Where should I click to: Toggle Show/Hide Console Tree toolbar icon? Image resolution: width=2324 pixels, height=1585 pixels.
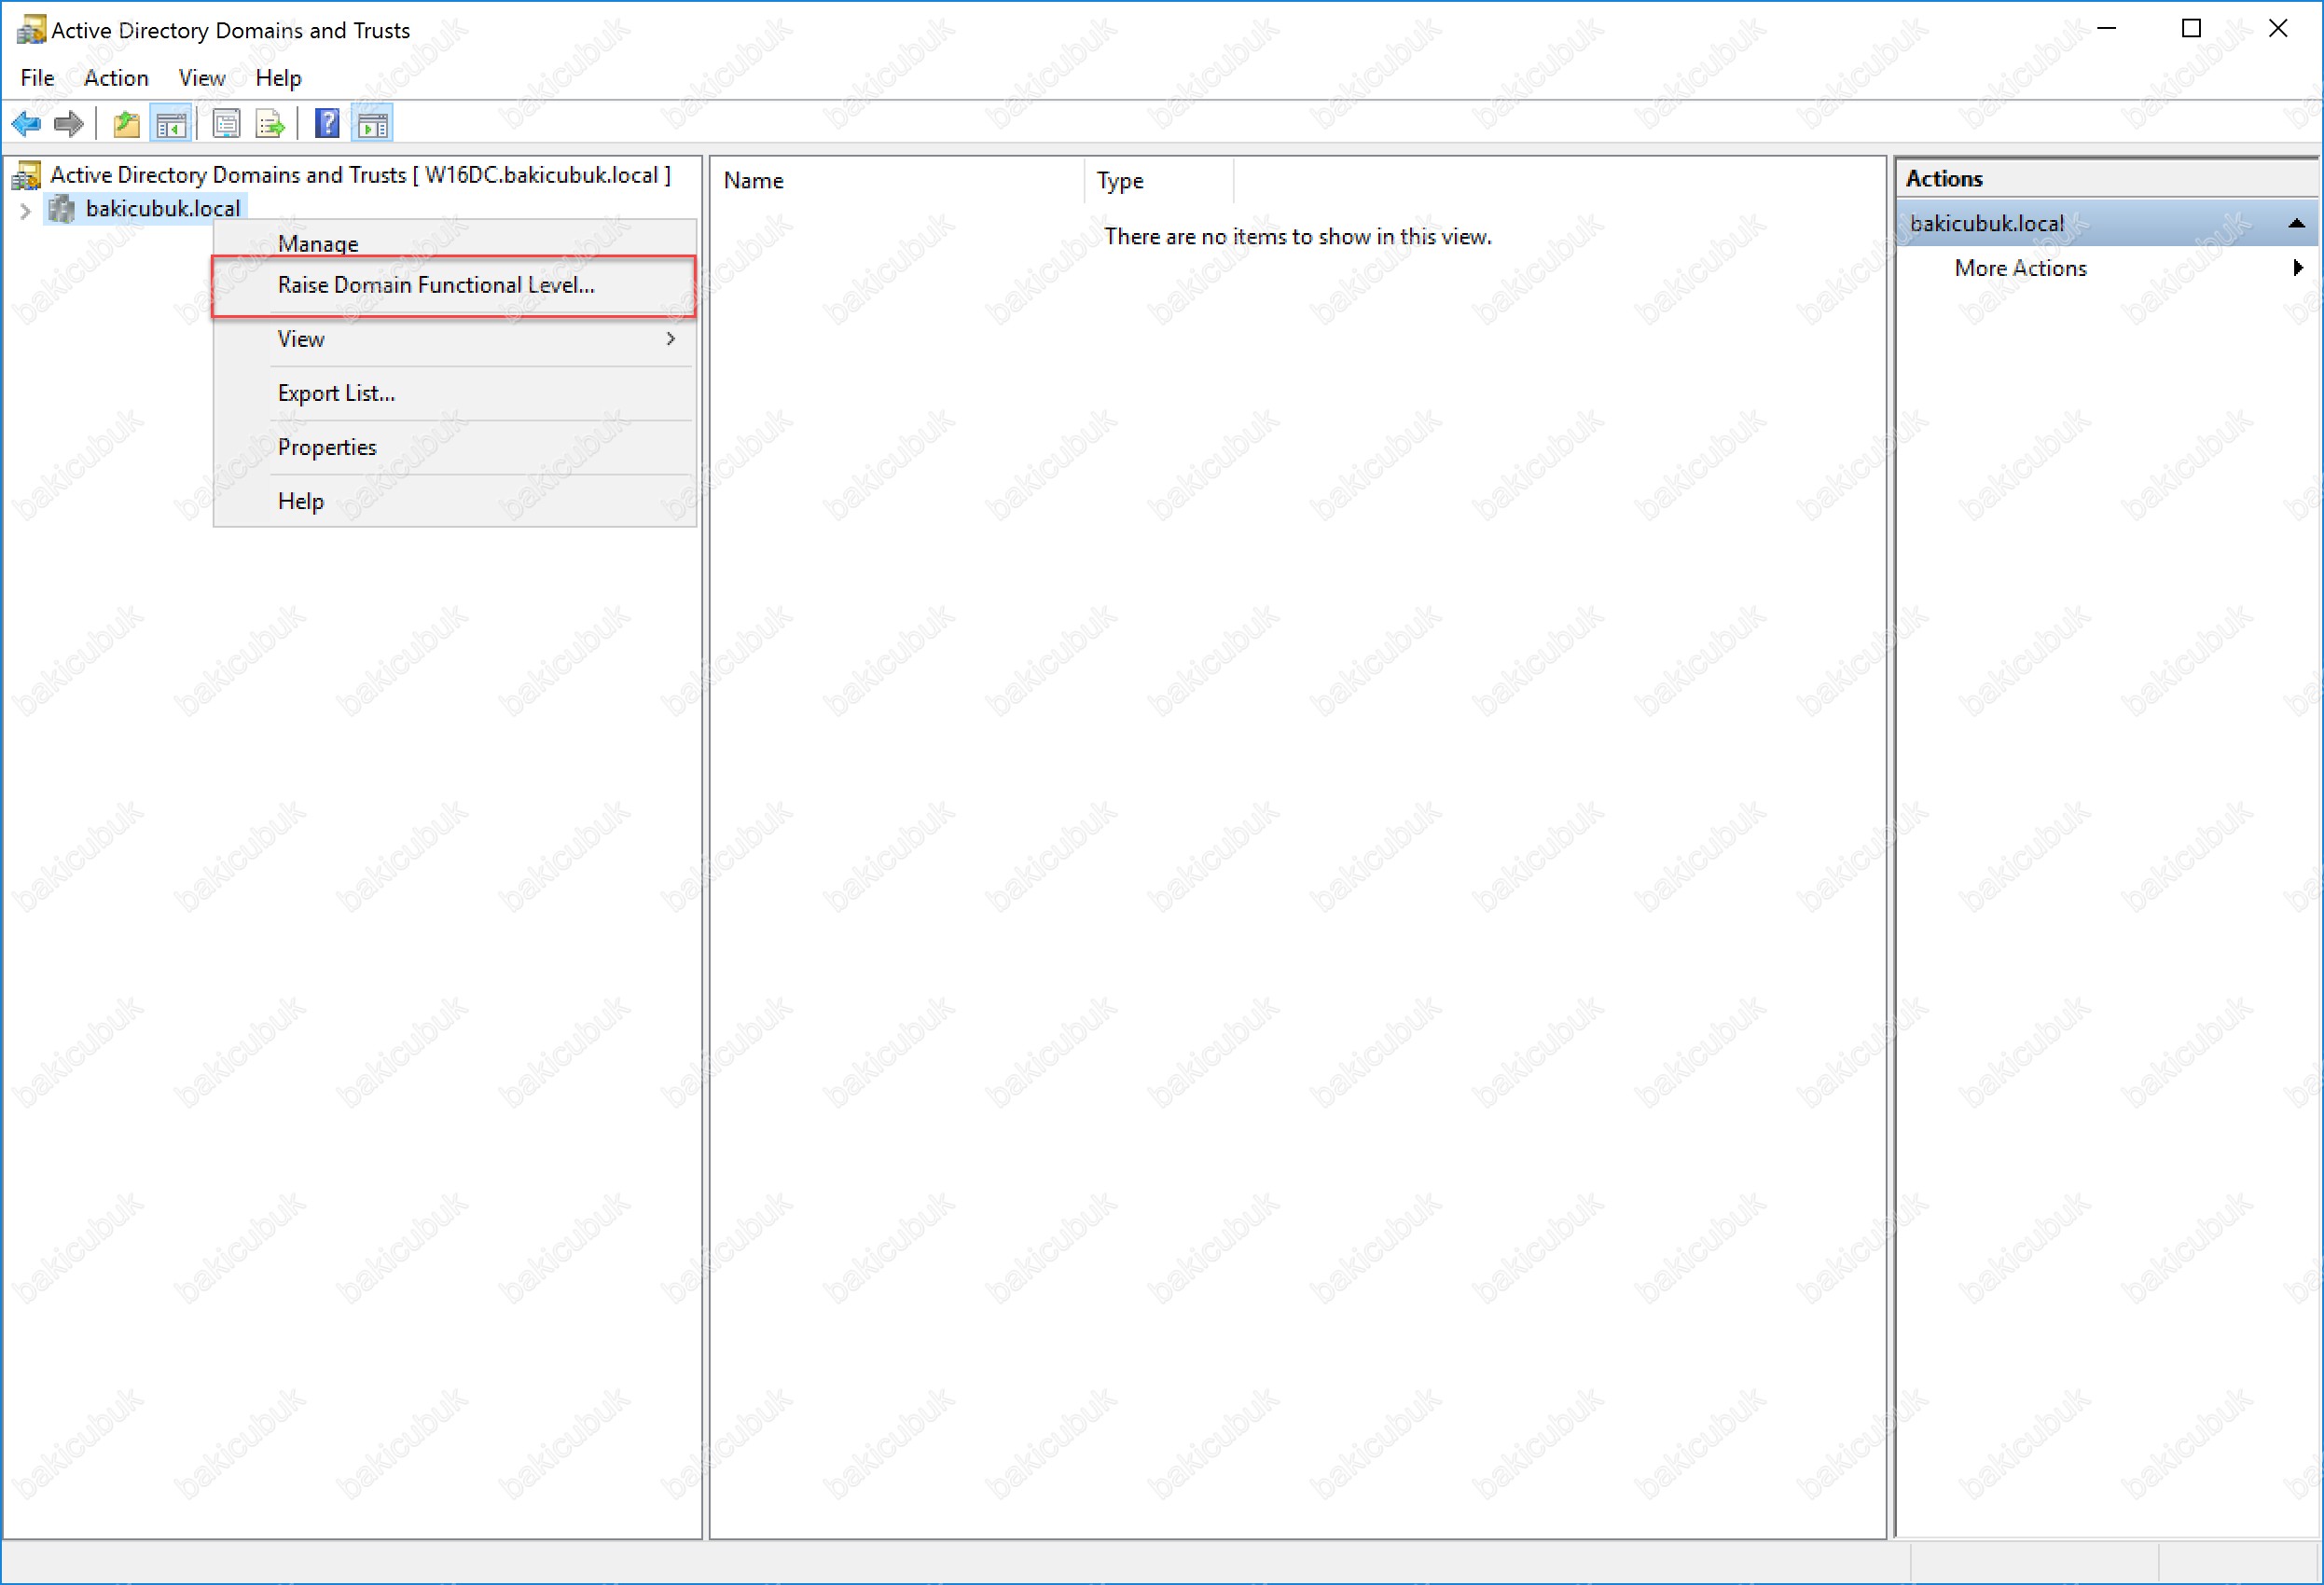171,124
